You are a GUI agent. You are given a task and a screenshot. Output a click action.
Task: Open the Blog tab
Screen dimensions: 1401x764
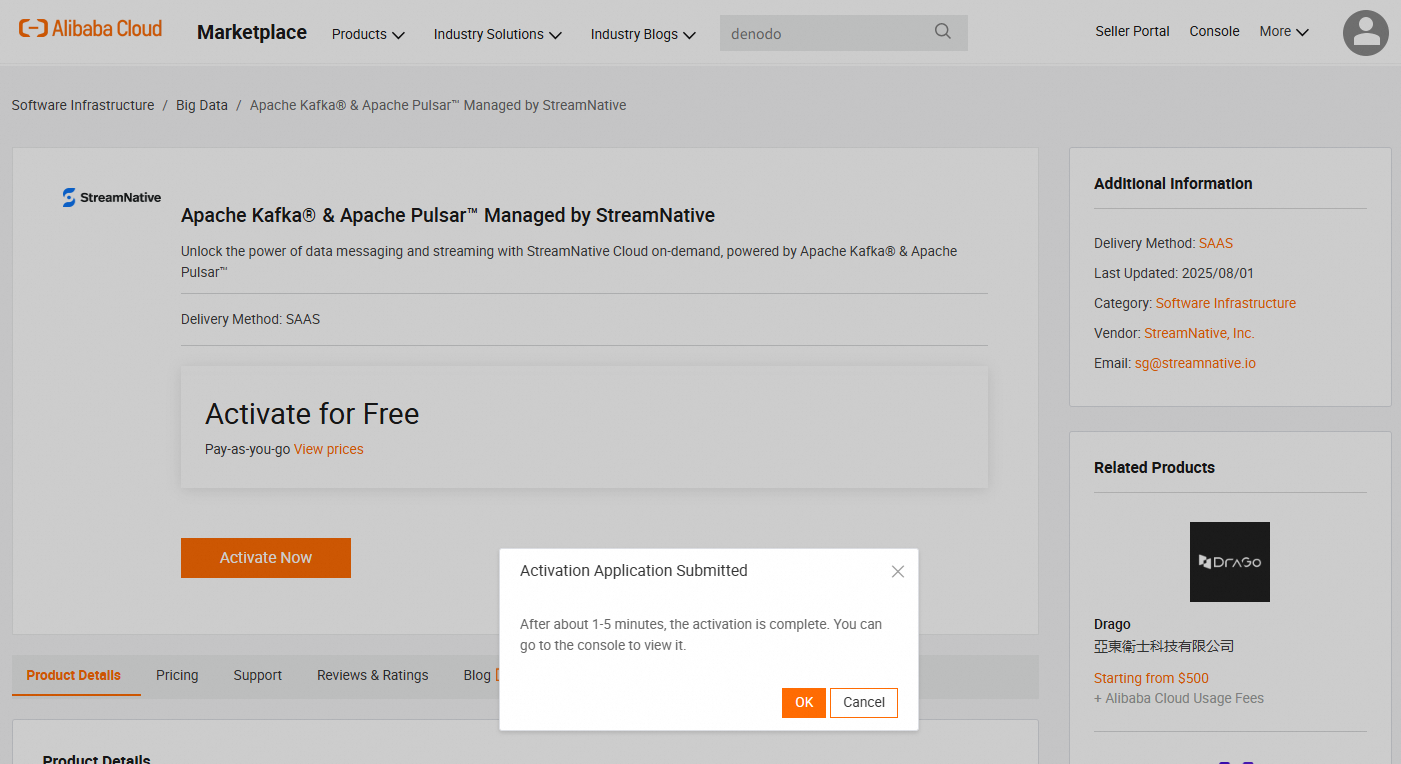(477, 675)
